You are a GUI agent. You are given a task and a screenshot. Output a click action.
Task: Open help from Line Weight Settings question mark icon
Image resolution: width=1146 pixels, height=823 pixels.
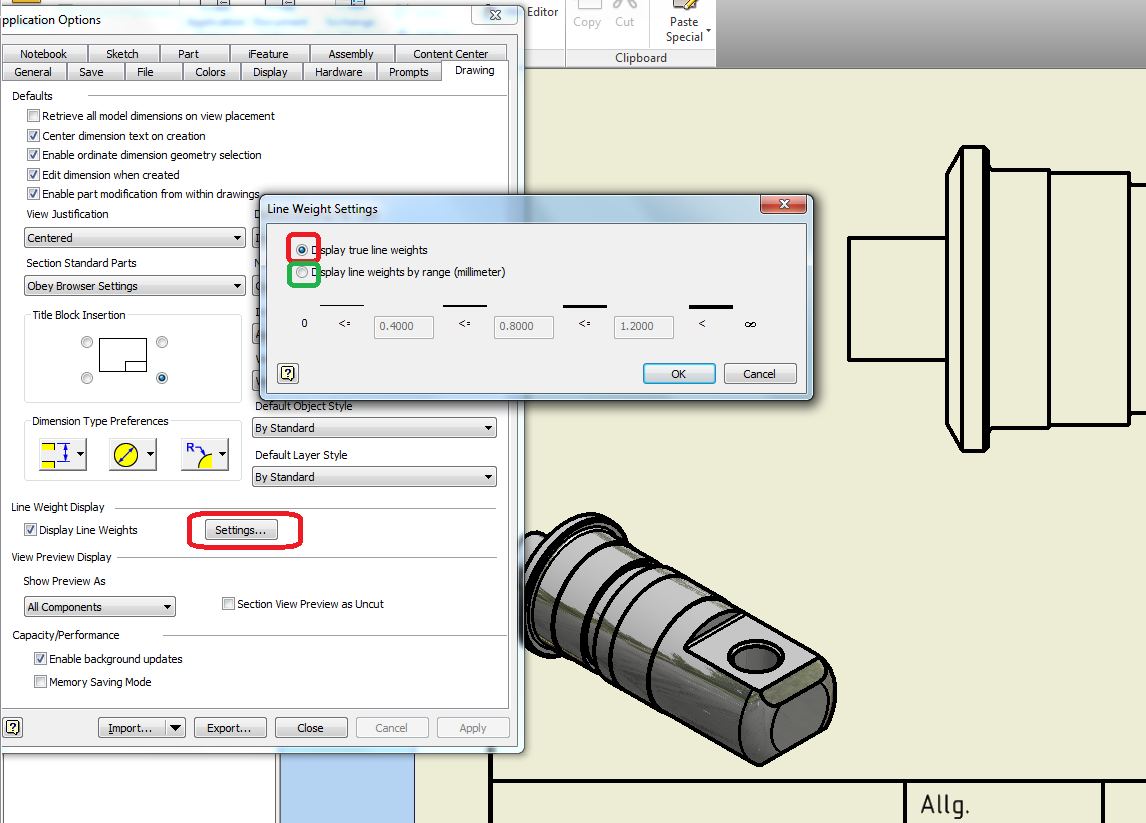point(287,374)
